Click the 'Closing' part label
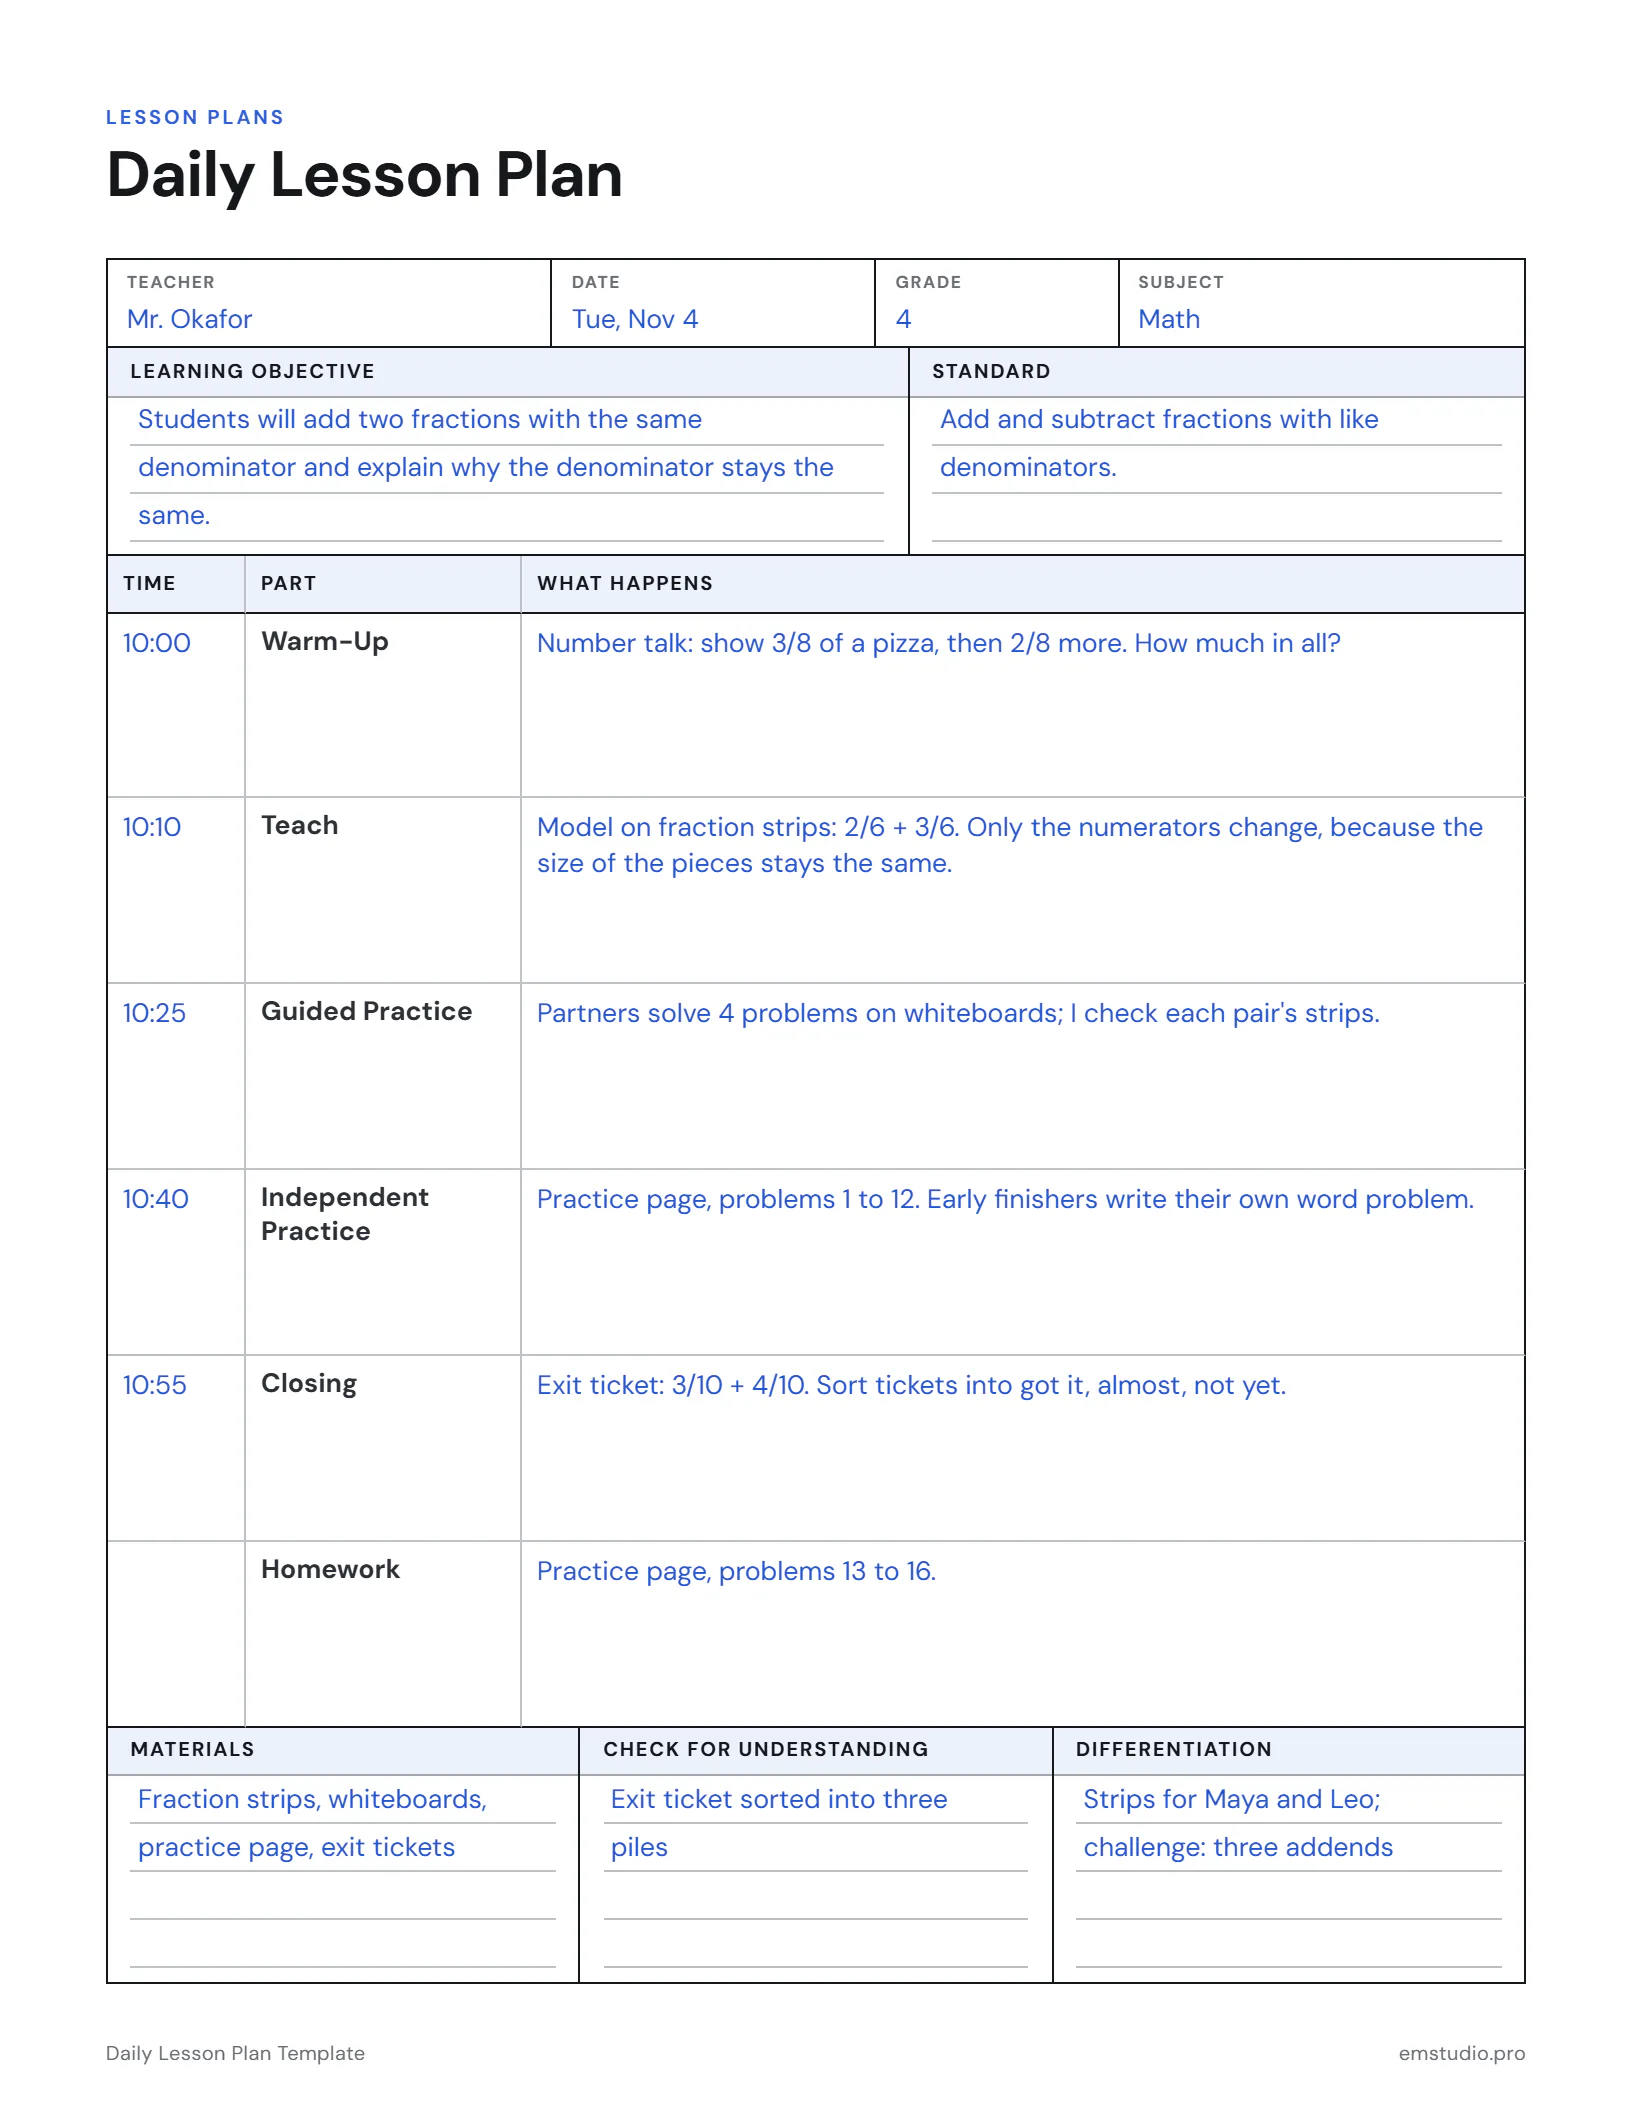1632x2112 pixels. click(x=309, y=1384)
